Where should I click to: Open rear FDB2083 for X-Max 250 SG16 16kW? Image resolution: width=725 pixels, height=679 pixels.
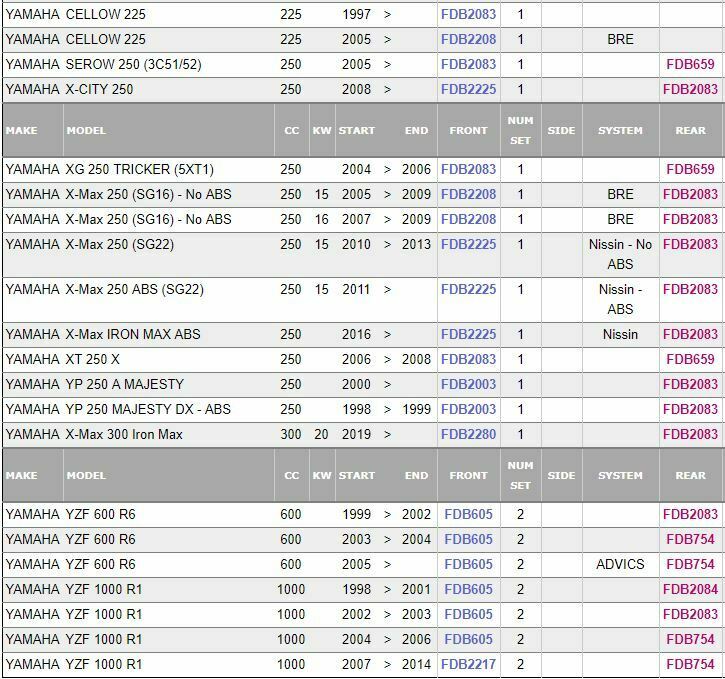[x=690, y=219]
